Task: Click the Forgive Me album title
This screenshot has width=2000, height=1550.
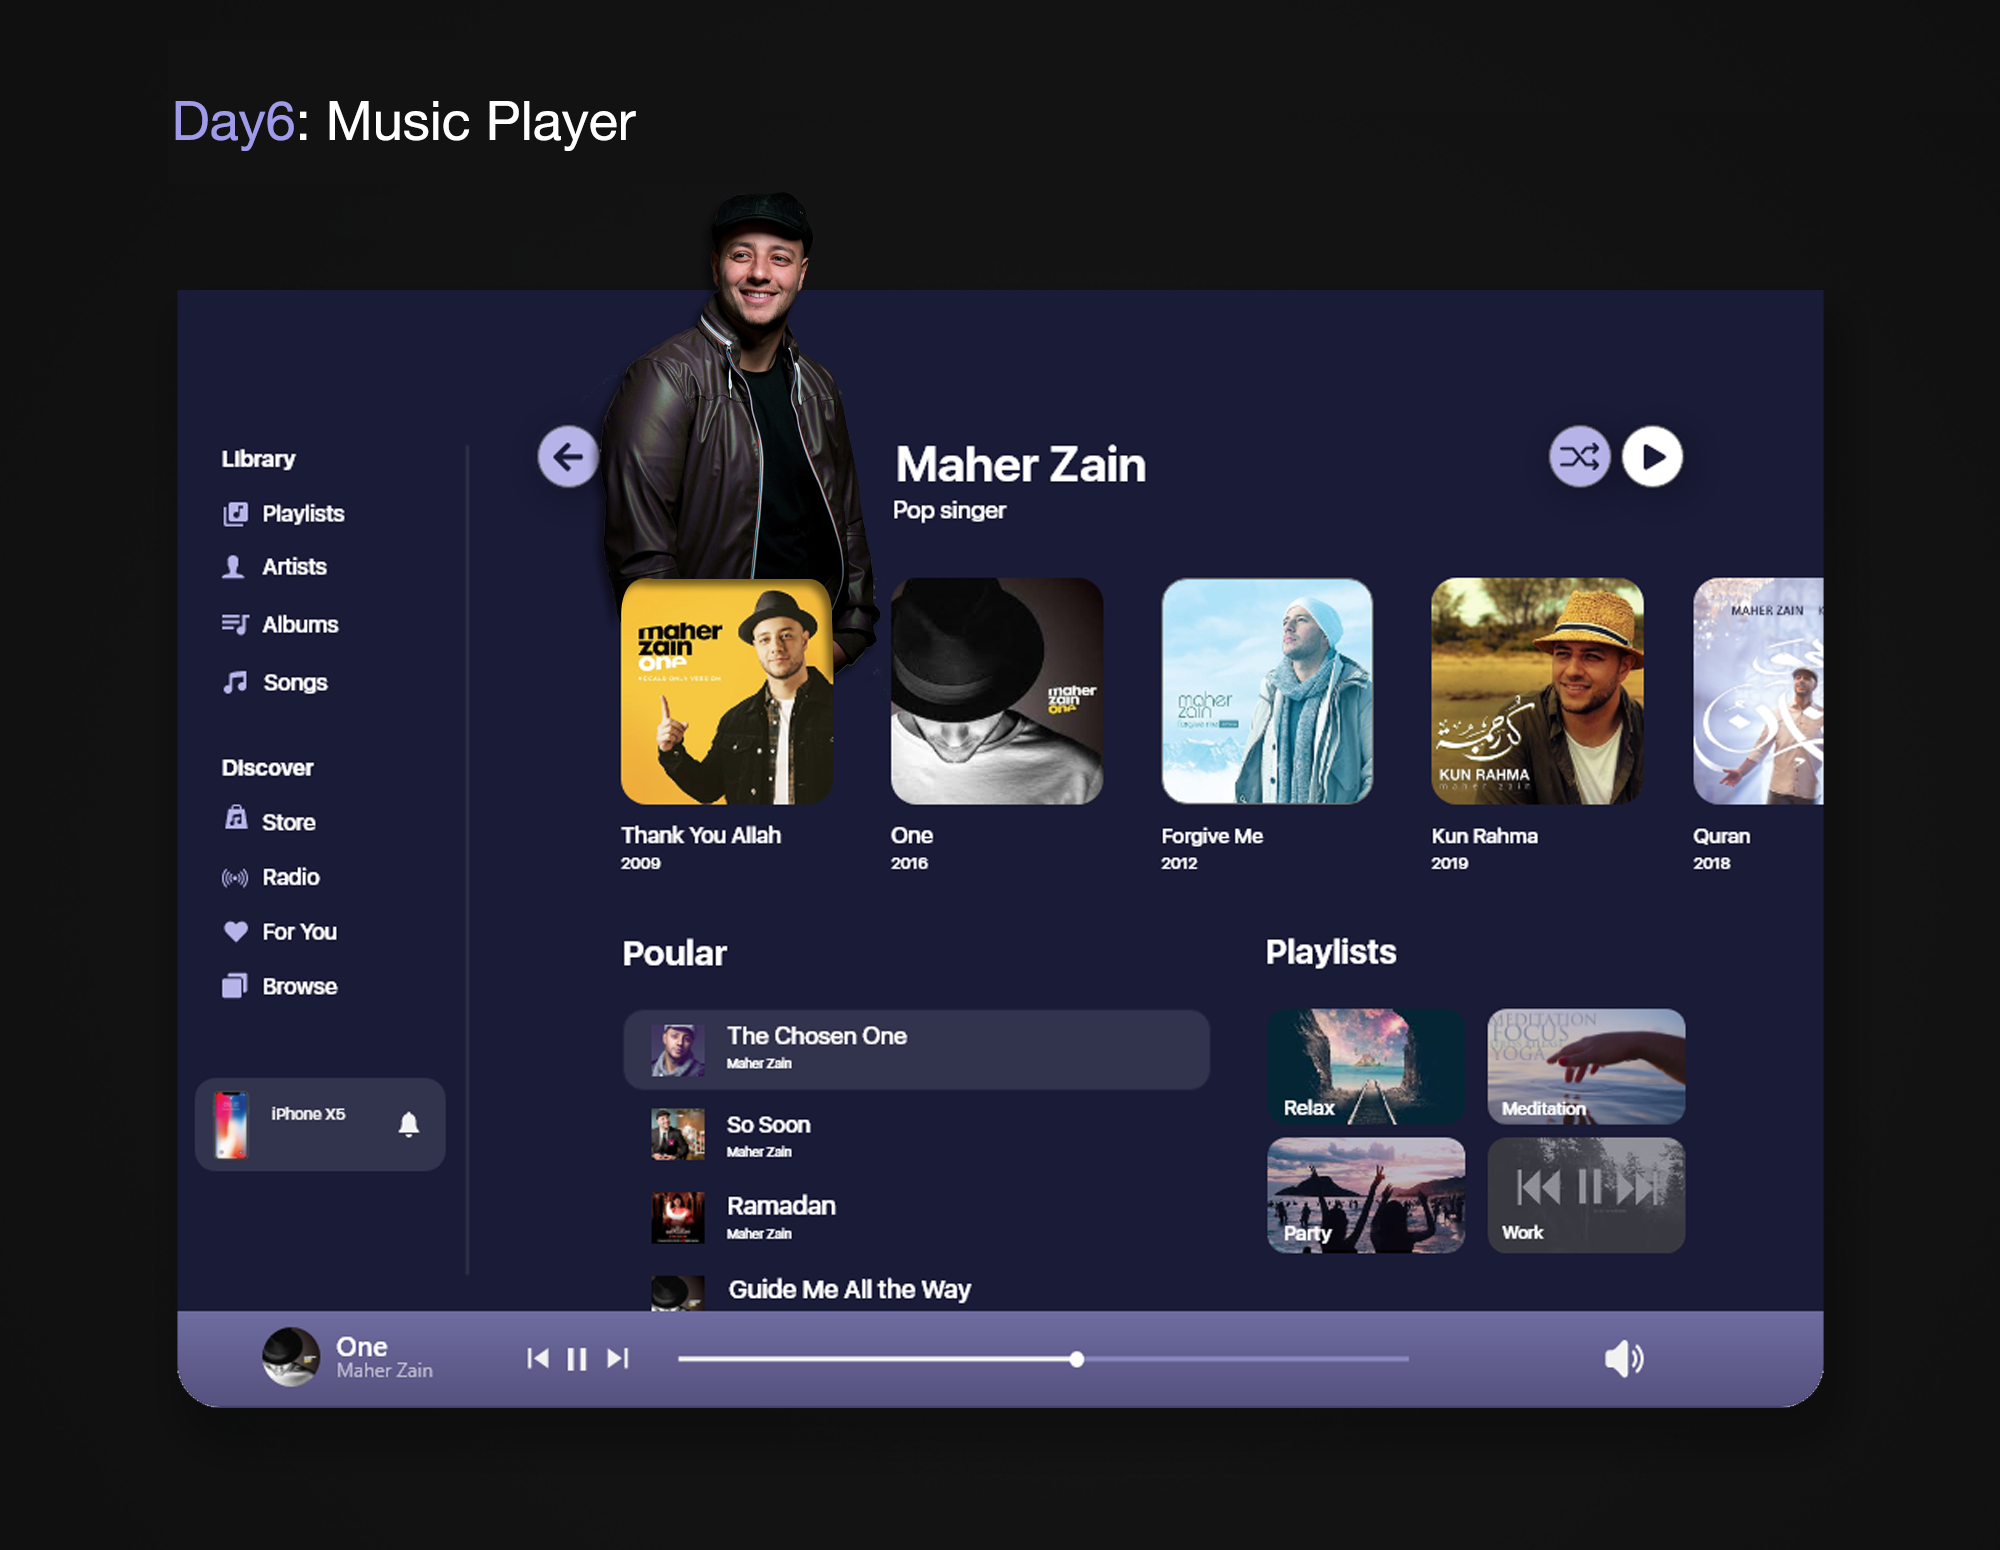Action: 1212,836
